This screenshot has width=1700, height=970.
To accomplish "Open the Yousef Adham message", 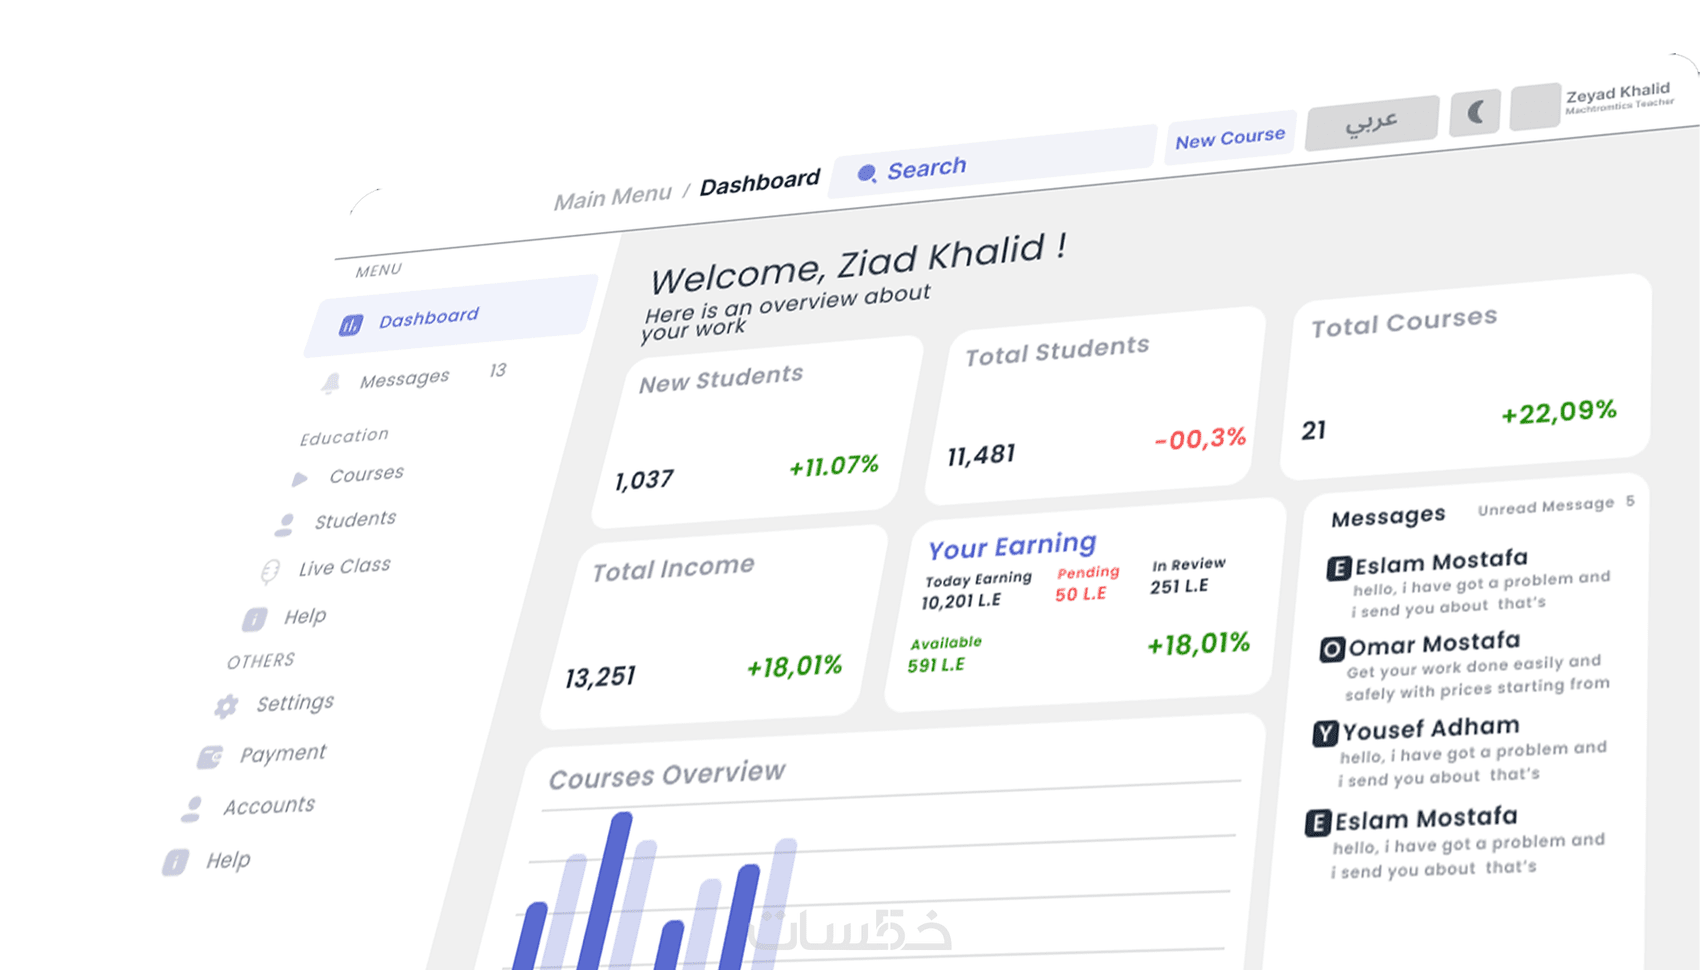I will pos(1462,751).
